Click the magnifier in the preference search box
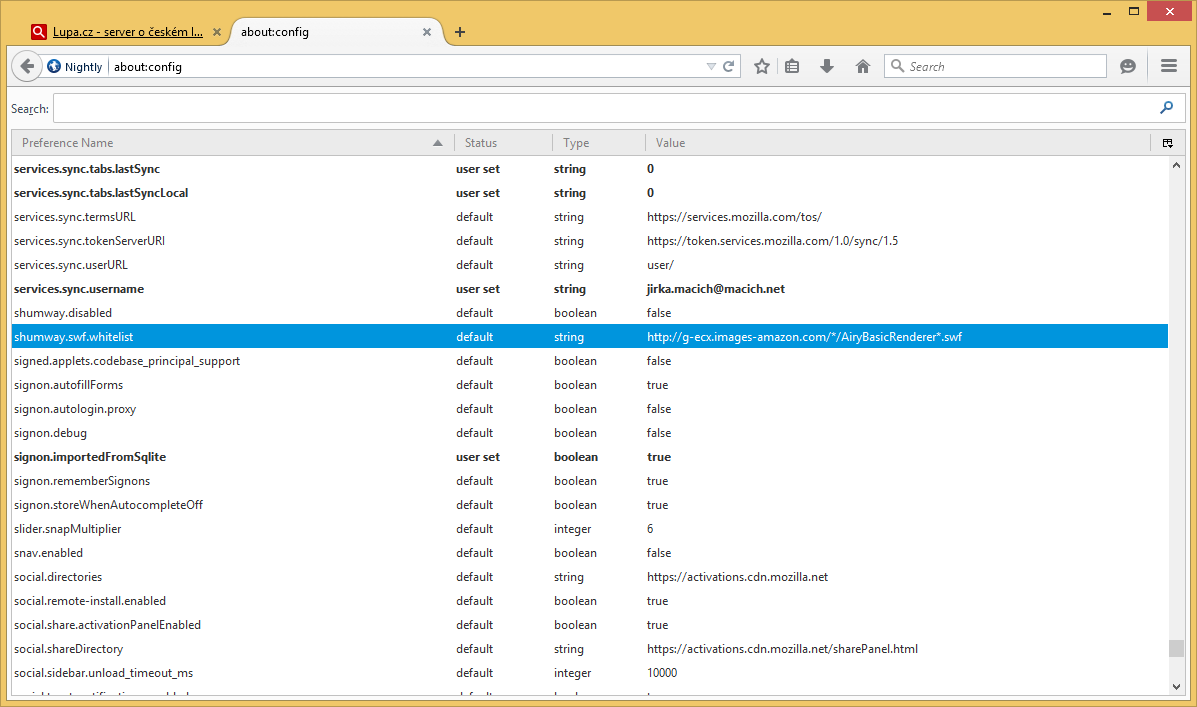This screenshot has height=707, width=1197. [1166, 108]
